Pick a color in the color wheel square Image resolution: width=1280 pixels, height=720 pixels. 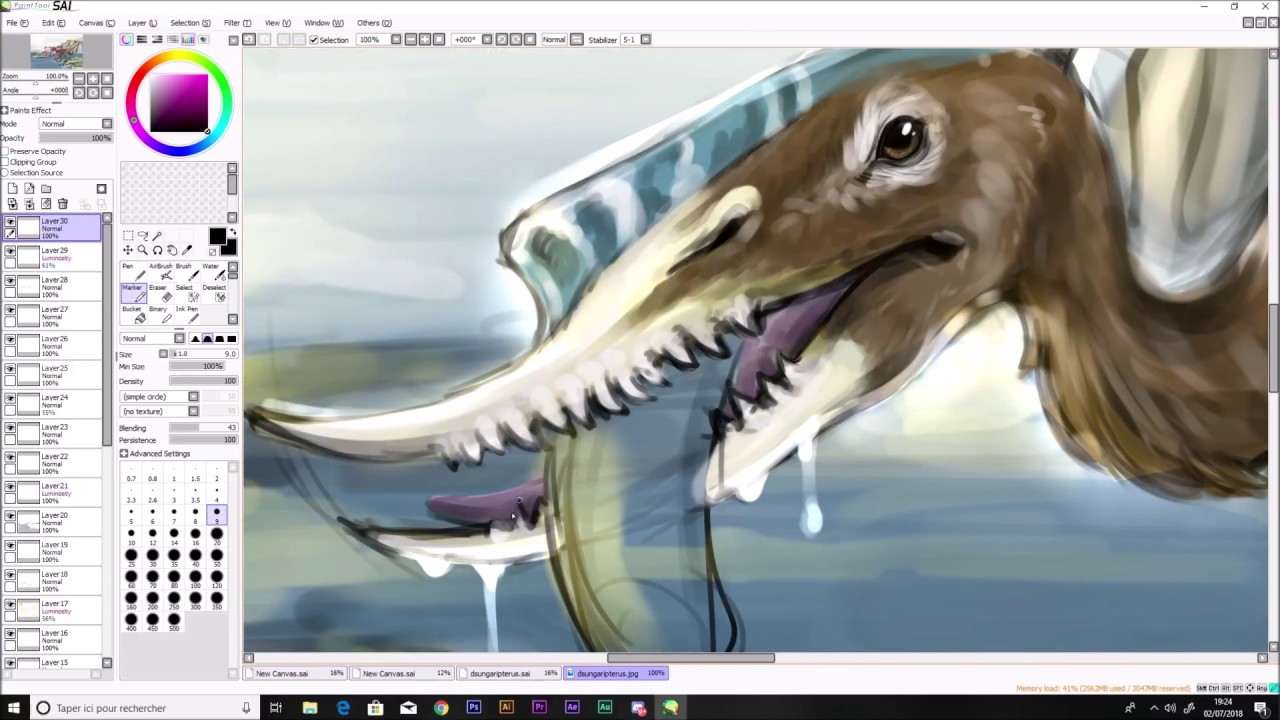coord(179,103)
